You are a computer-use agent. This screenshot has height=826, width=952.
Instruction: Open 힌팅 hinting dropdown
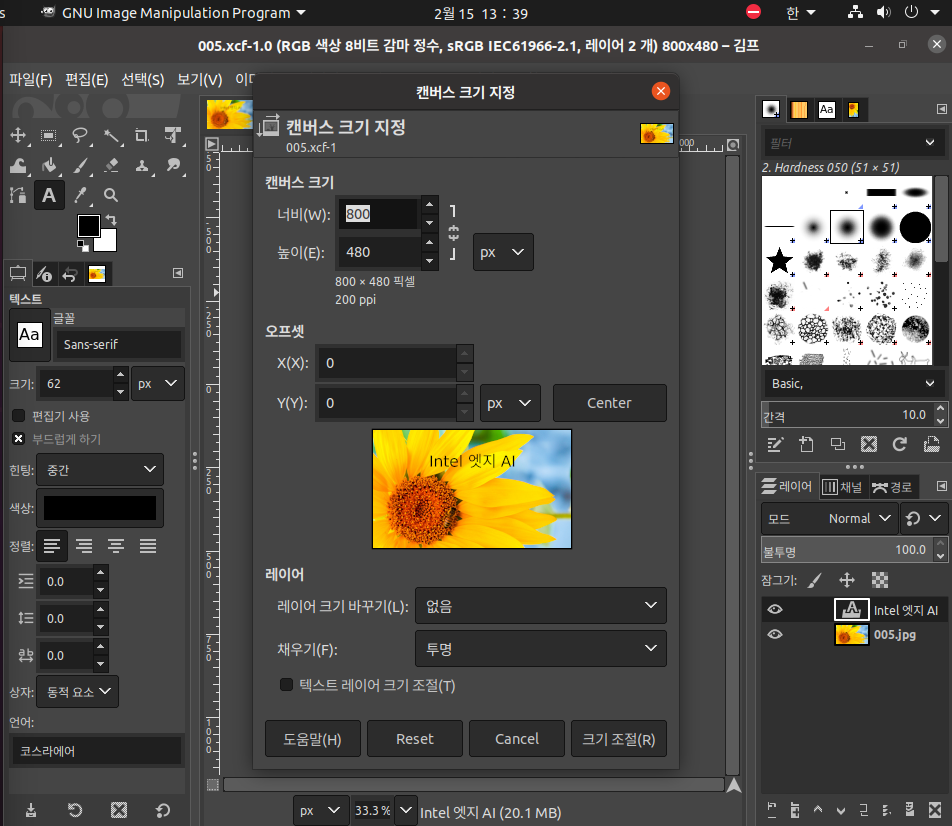pos(100,469)
